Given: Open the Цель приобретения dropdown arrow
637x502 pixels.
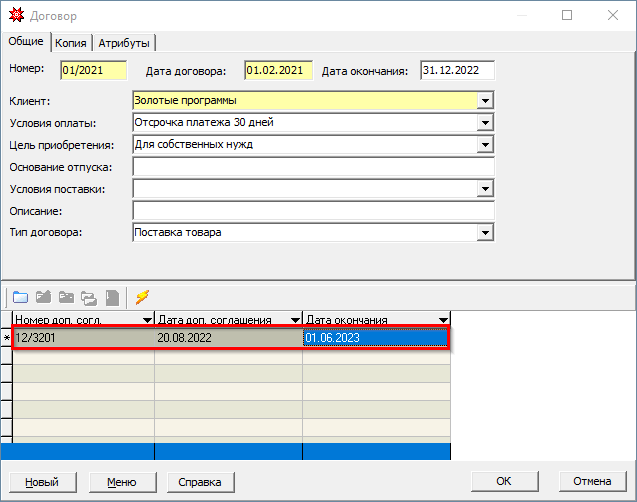Looking at the screenshot, I should (x=485, y=145).
